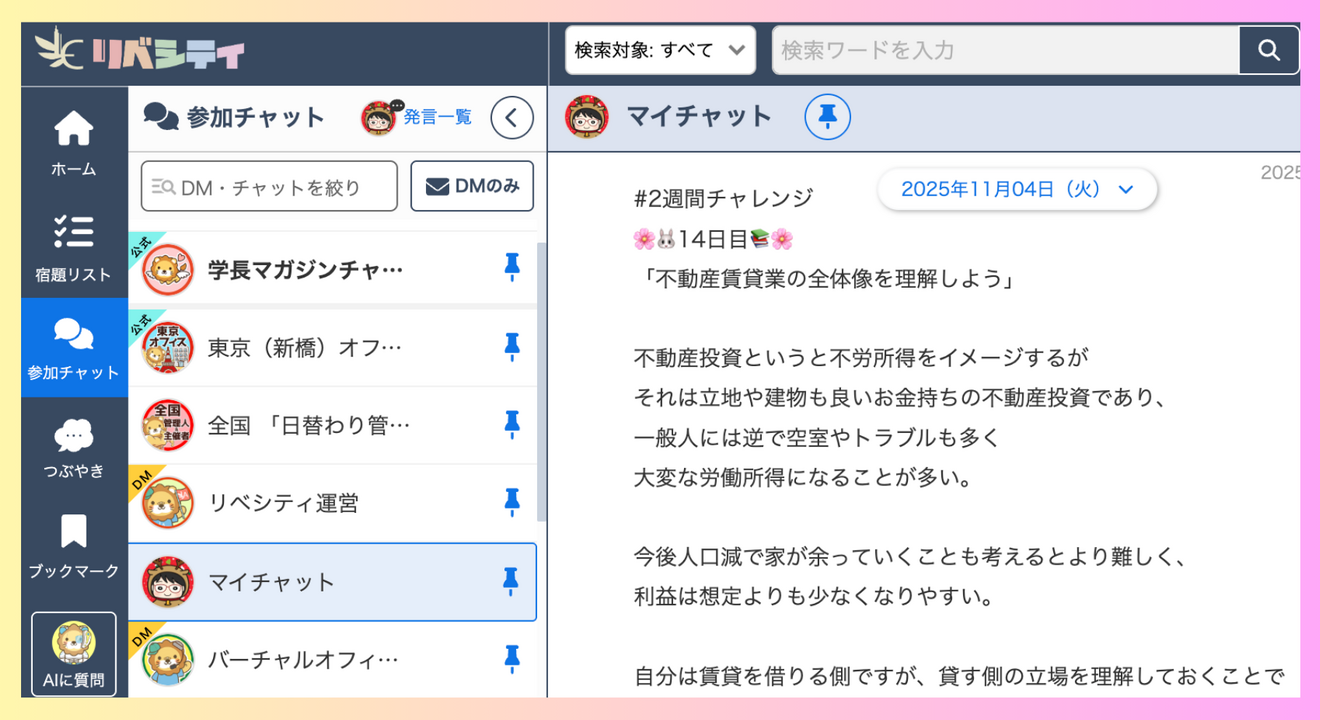Viewport: 1320px width, 720px height.
Task: Click the DMのみ filter button
Action: (472, 185)
